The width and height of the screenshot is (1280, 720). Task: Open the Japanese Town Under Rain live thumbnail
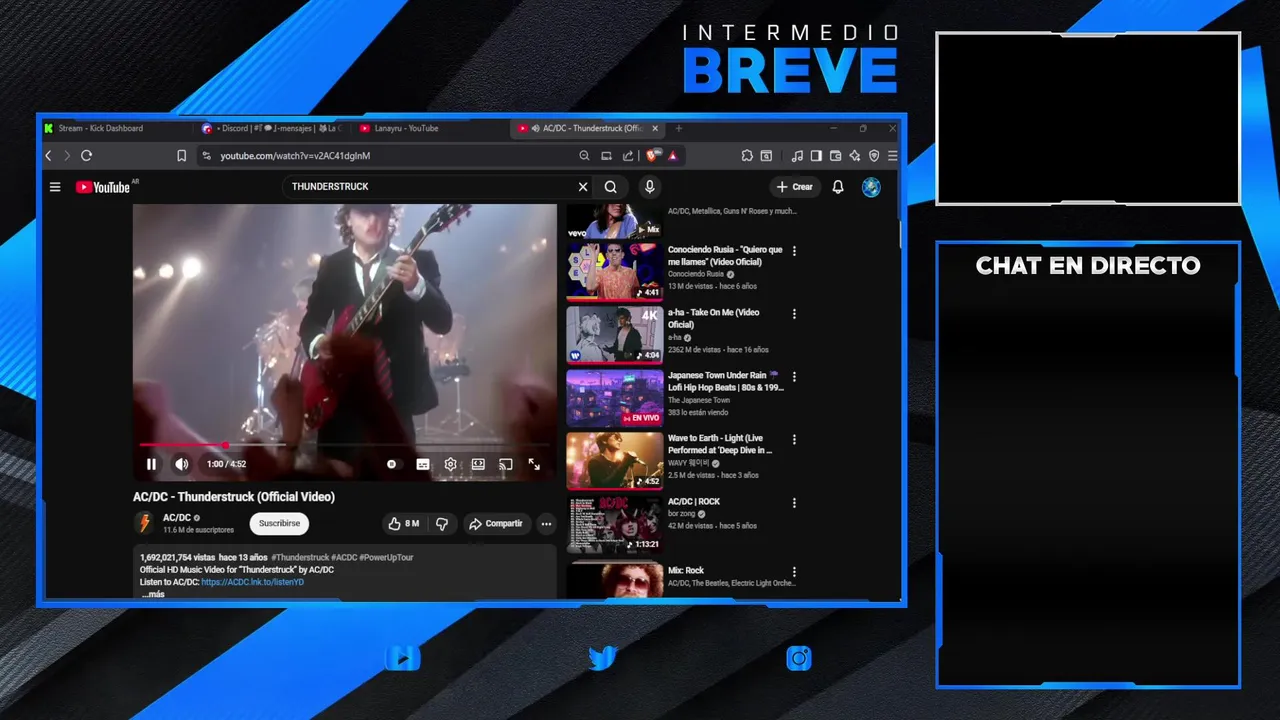click(614, 398)
